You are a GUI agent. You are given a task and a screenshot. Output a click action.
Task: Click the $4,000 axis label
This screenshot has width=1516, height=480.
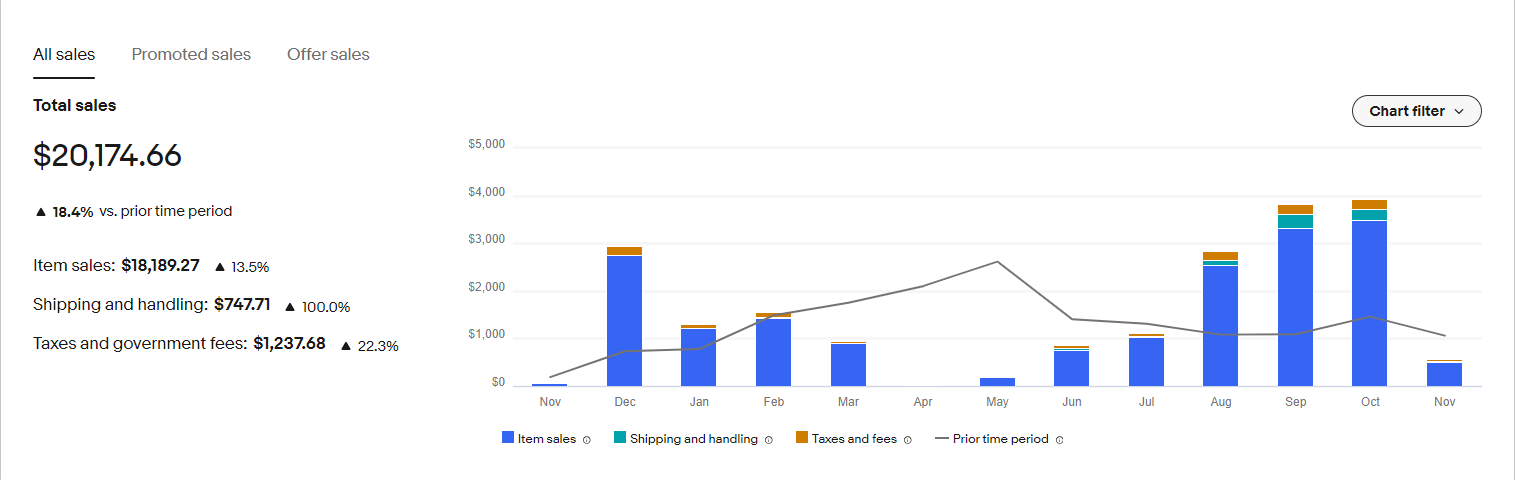(486, 192)
